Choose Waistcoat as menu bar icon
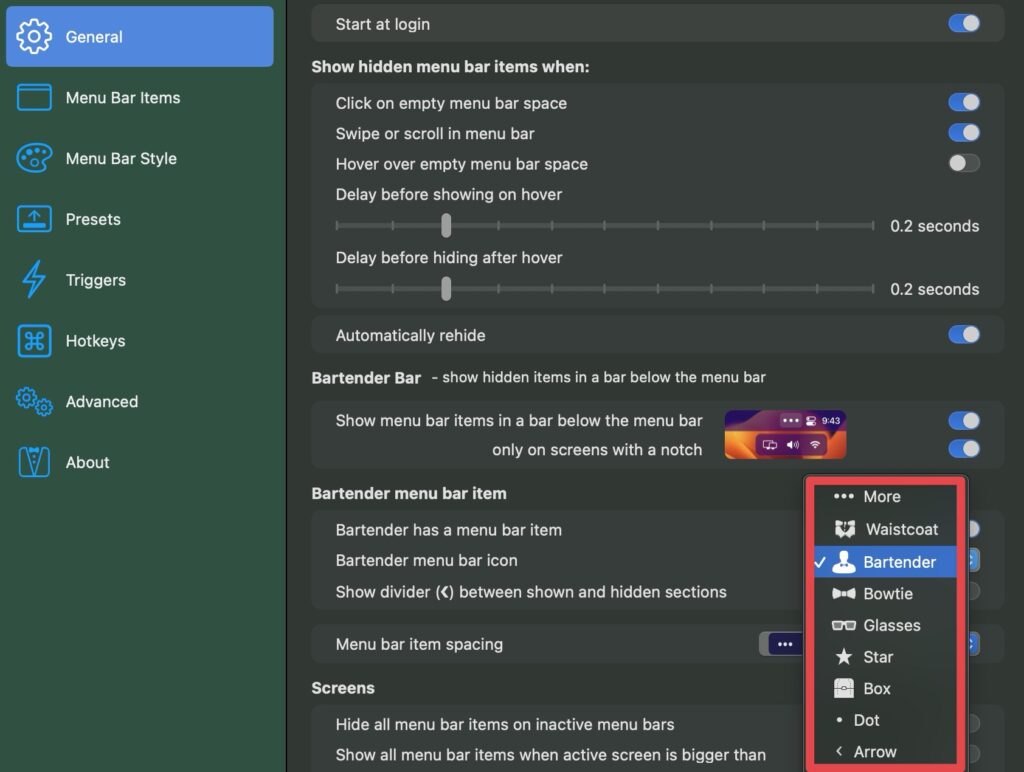1024x772 pixels. (886, 529)
